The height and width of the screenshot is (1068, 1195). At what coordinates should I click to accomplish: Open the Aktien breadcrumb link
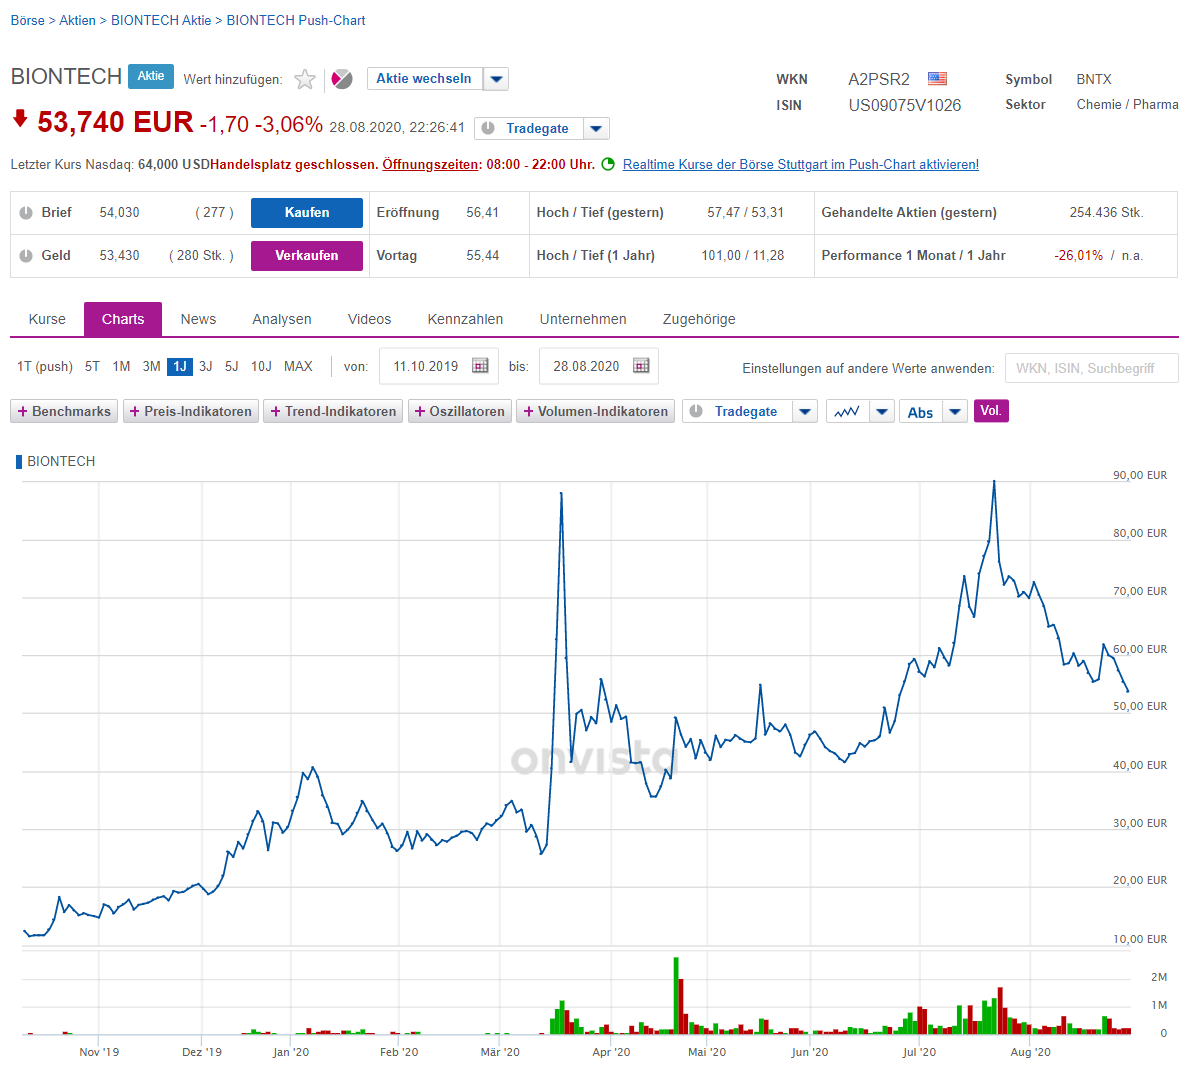pyautogui.click(x=78, y=21)
